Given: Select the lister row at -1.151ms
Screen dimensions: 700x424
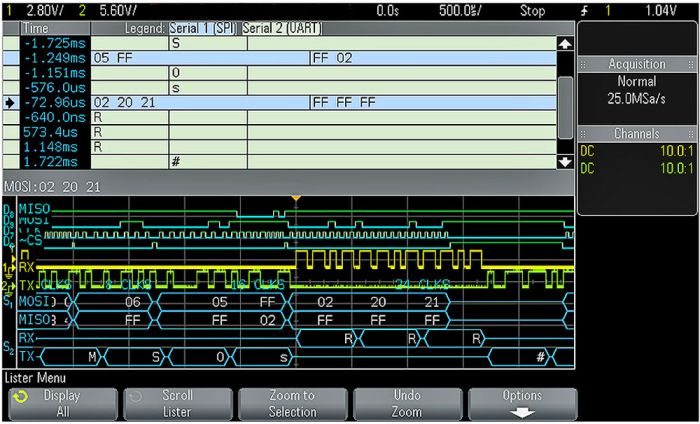Looking at the screenshot, I should [x=279, y=73].
